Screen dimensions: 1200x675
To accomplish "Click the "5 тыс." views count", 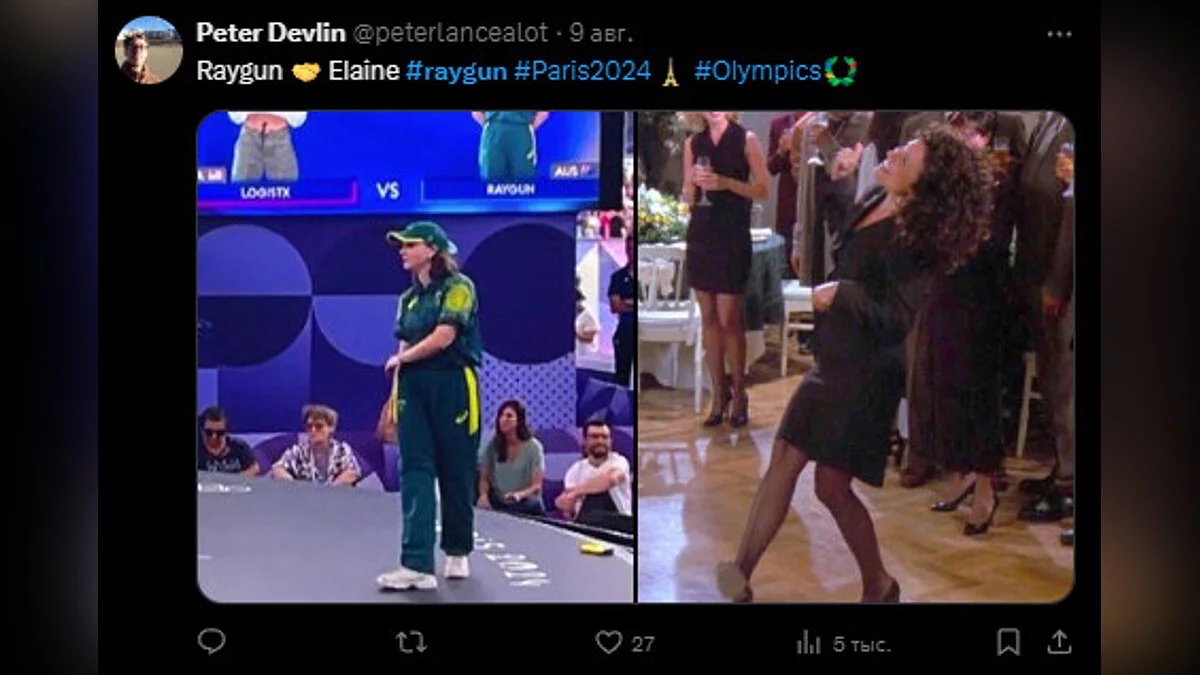I will click(x=860, y=644).
